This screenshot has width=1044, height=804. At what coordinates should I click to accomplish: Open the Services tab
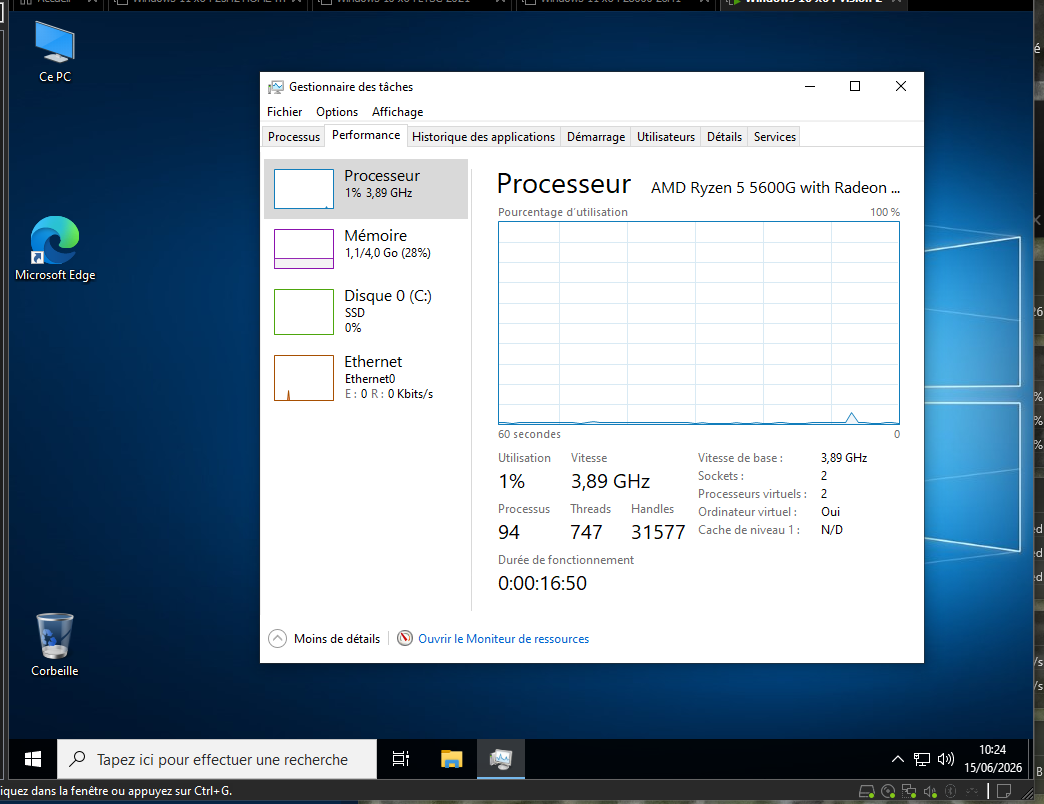[774, 136]
